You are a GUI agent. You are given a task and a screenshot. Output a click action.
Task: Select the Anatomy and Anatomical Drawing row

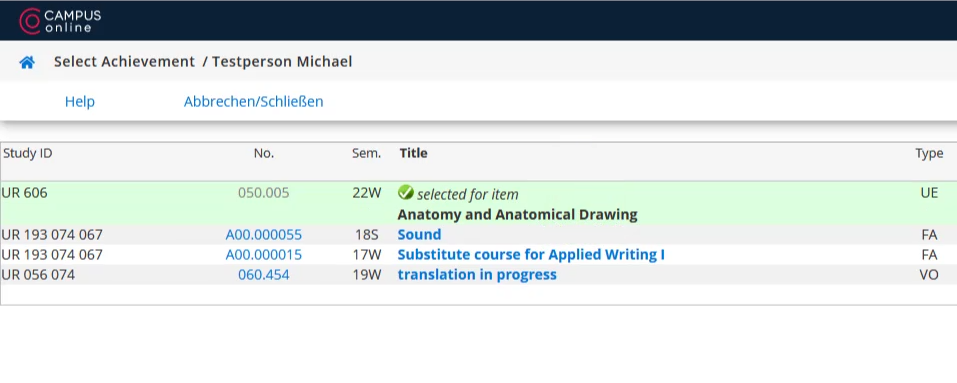pos(478,204)
